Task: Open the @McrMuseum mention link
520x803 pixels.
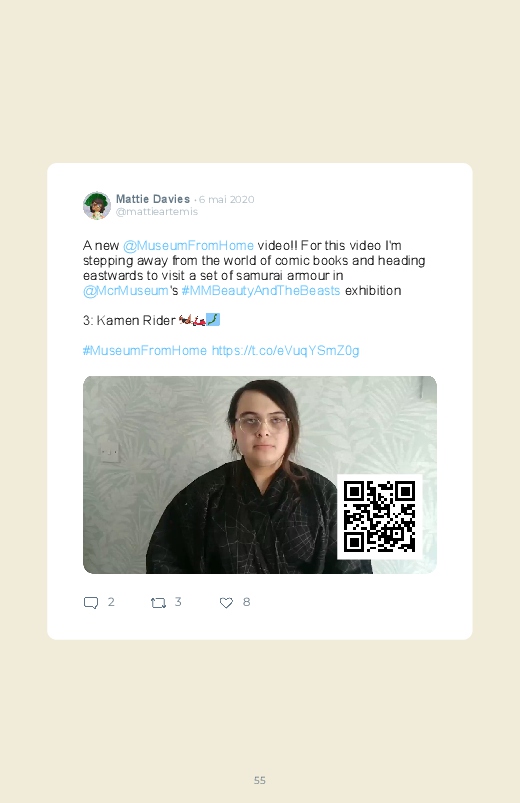Action: pyautogui.click(x=126, y=290)
